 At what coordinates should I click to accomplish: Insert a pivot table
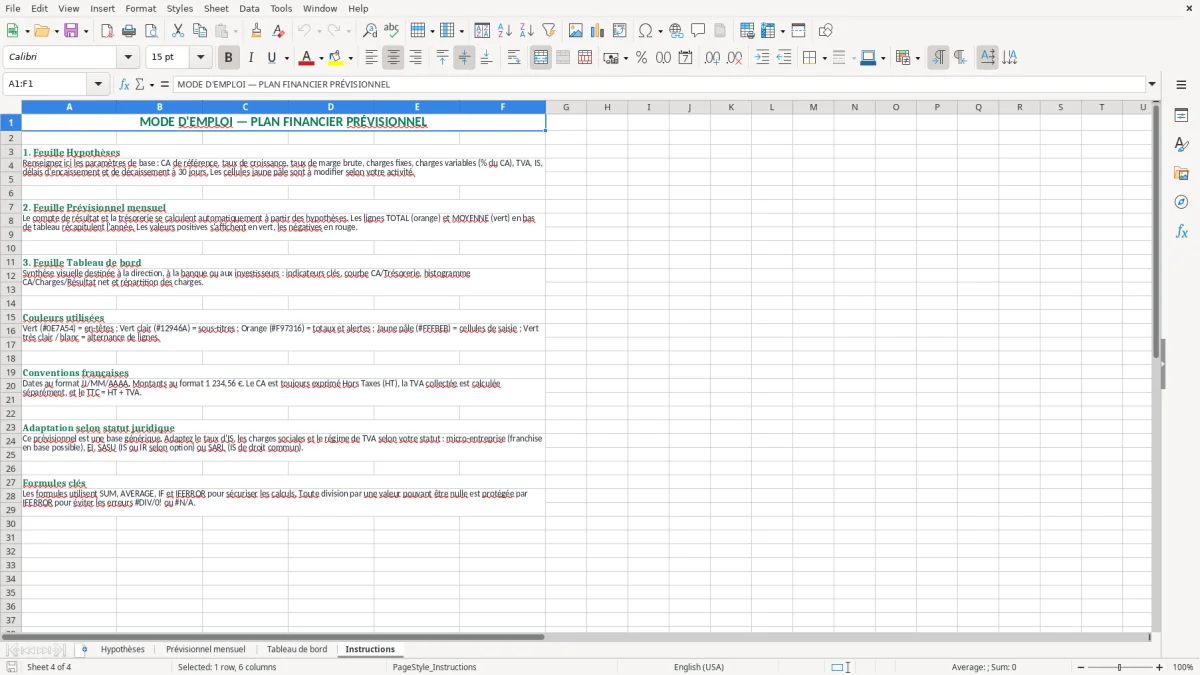pyautogui.click(x=619, y=31)
